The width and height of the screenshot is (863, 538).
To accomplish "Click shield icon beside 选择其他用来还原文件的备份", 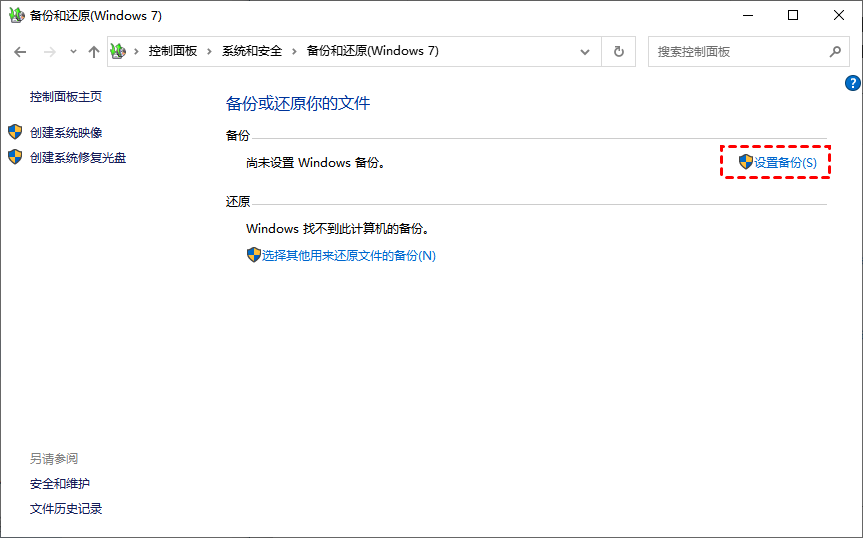I will pyautogui.click(x=253, y=255).
